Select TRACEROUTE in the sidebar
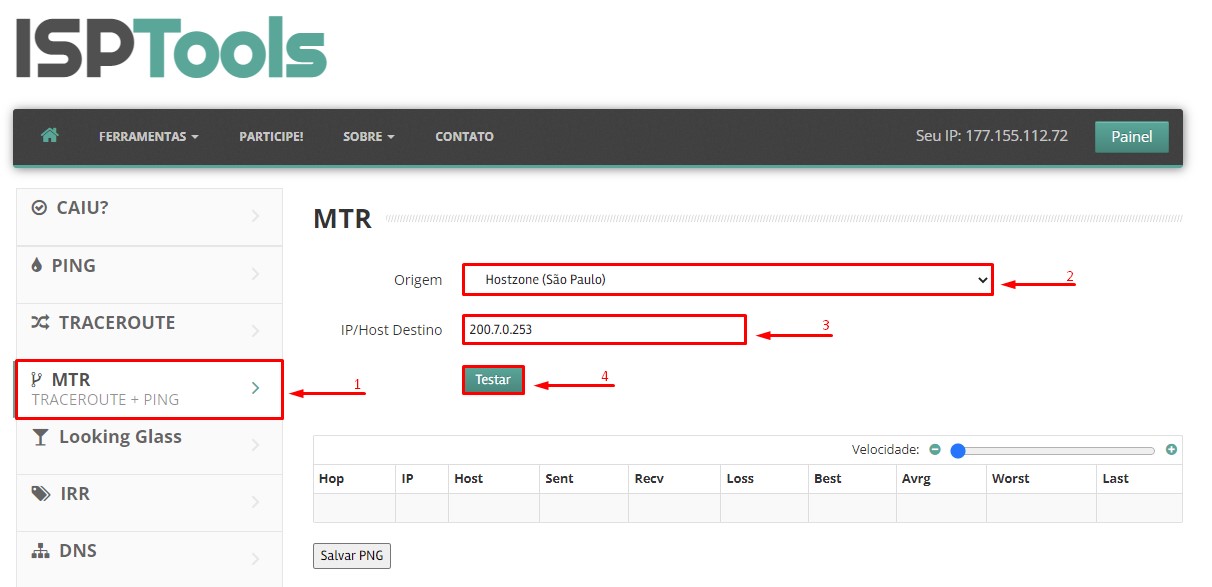 point(150,331)
